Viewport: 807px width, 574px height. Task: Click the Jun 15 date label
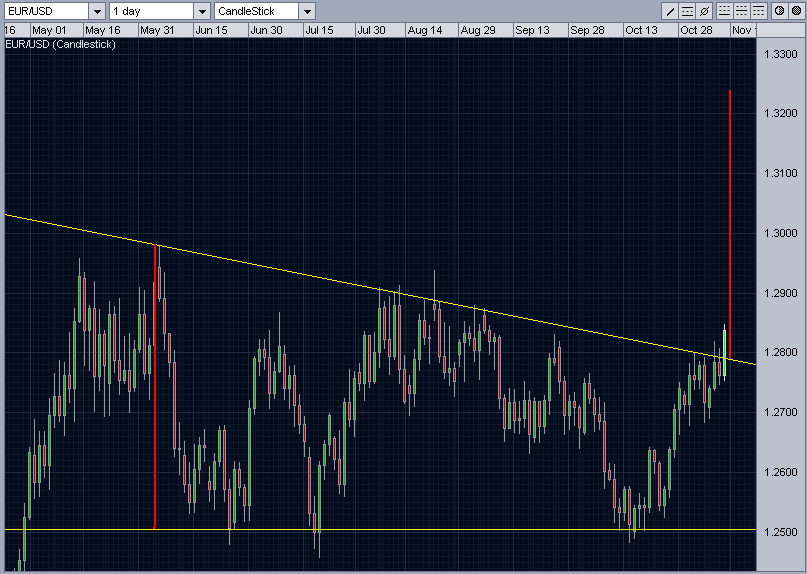[x=212, y=30]
